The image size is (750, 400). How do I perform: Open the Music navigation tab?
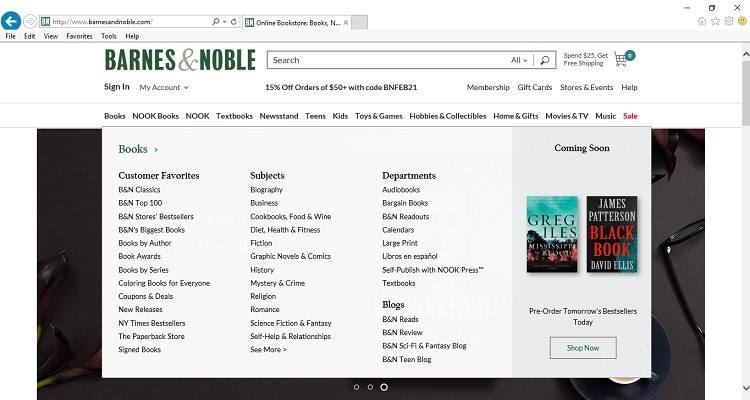tap(606, 116)
